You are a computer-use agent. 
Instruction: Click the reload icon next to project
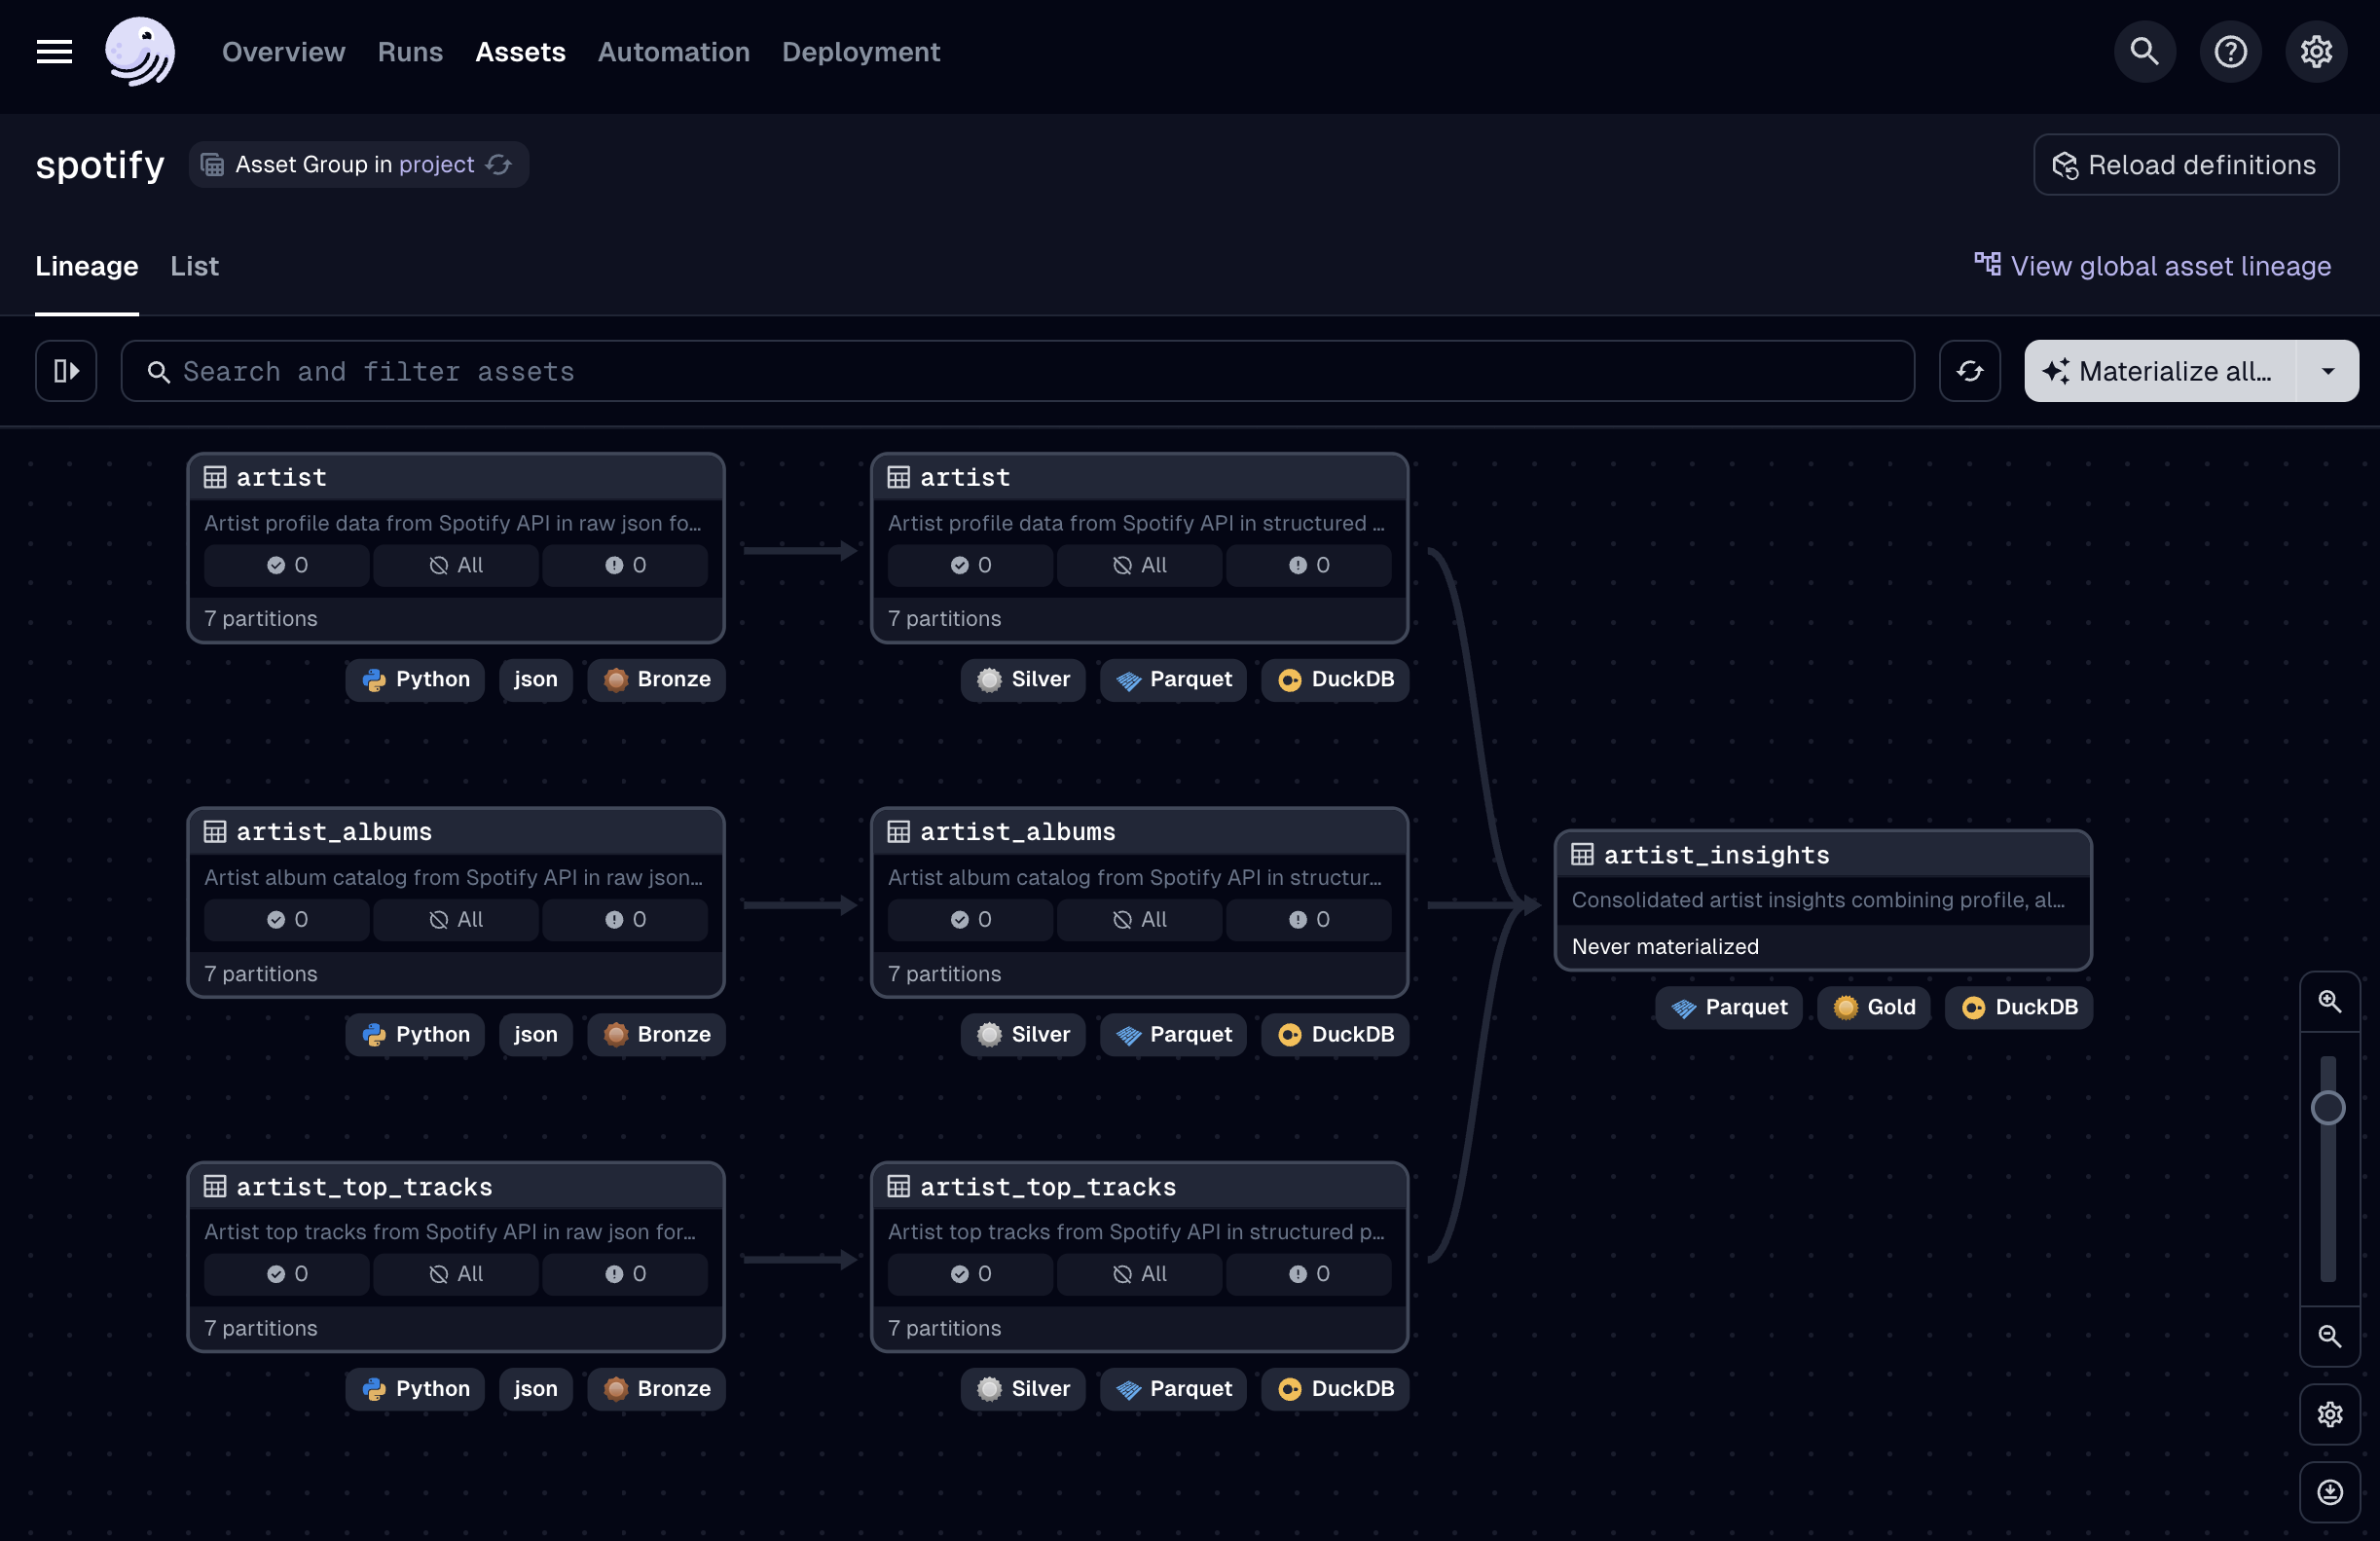pos(498,164)
